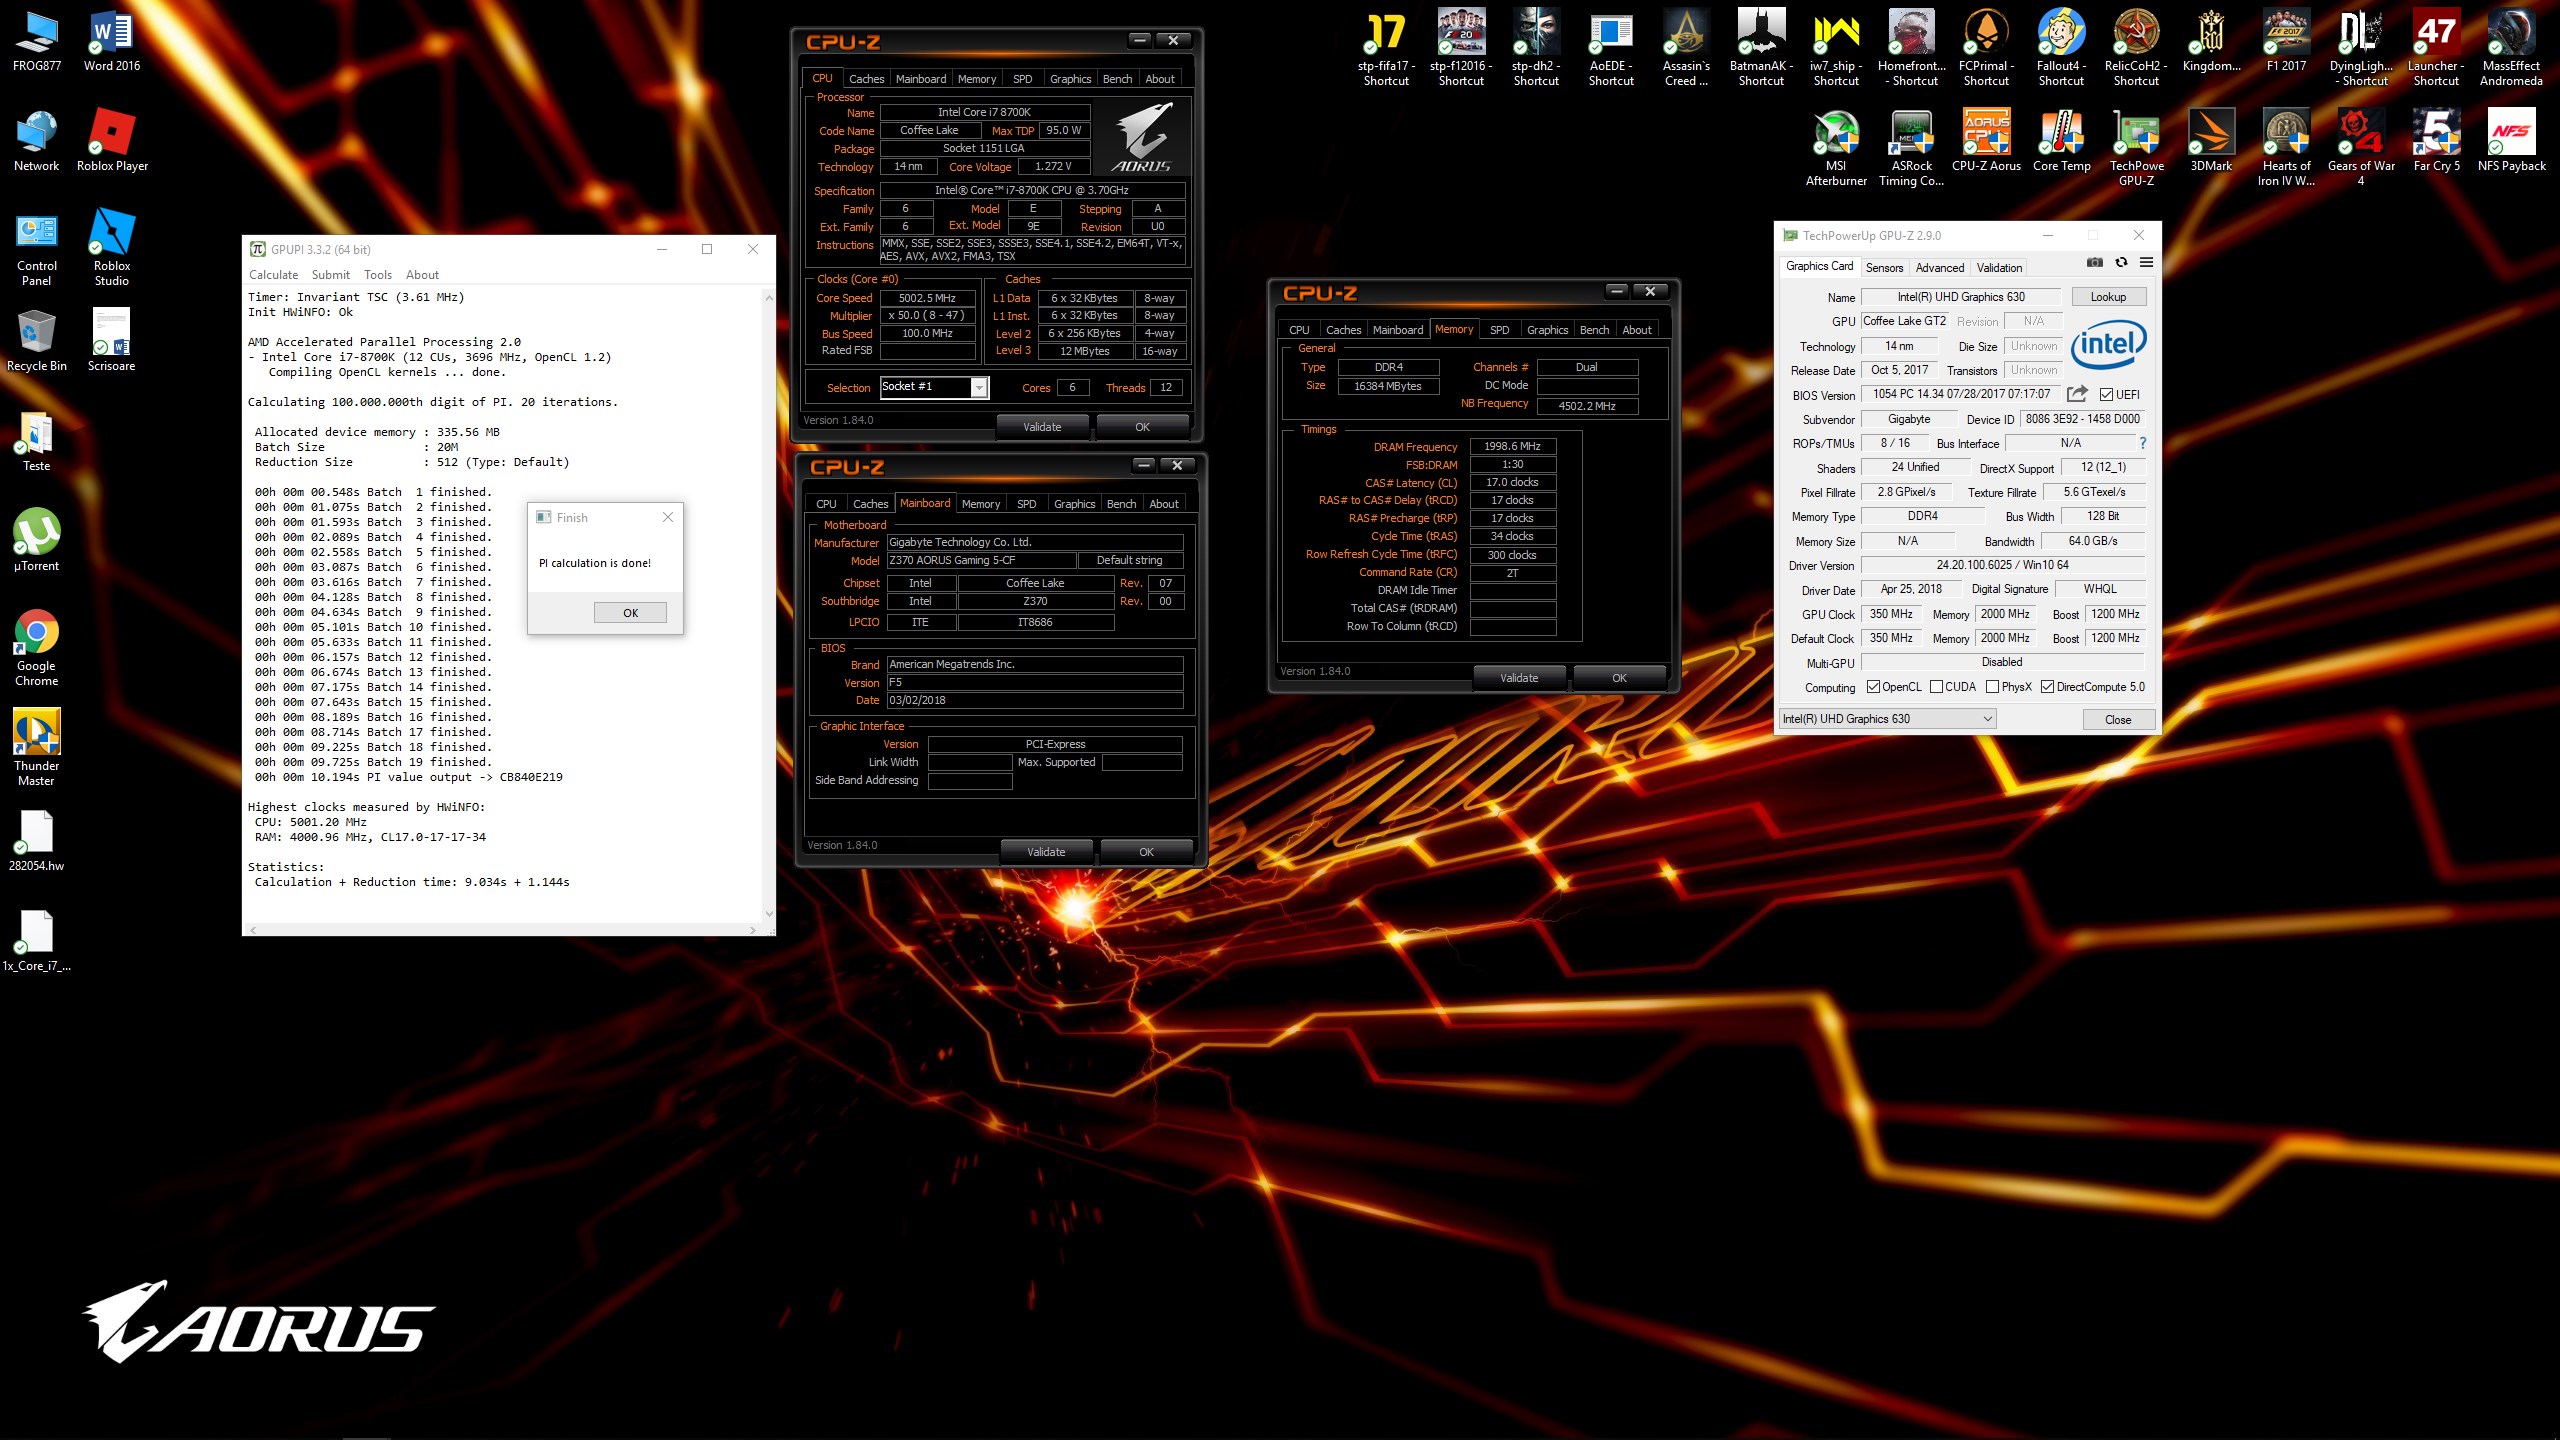Open Core Temp desktop icon
This screenshot has width=2560, height=1440.
2061,142
